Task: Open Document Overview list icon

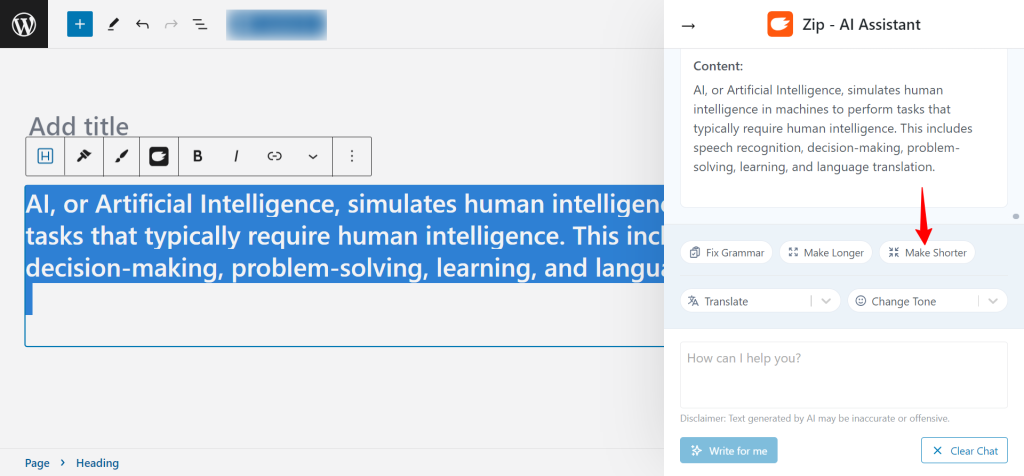Action: coord(200,25)
